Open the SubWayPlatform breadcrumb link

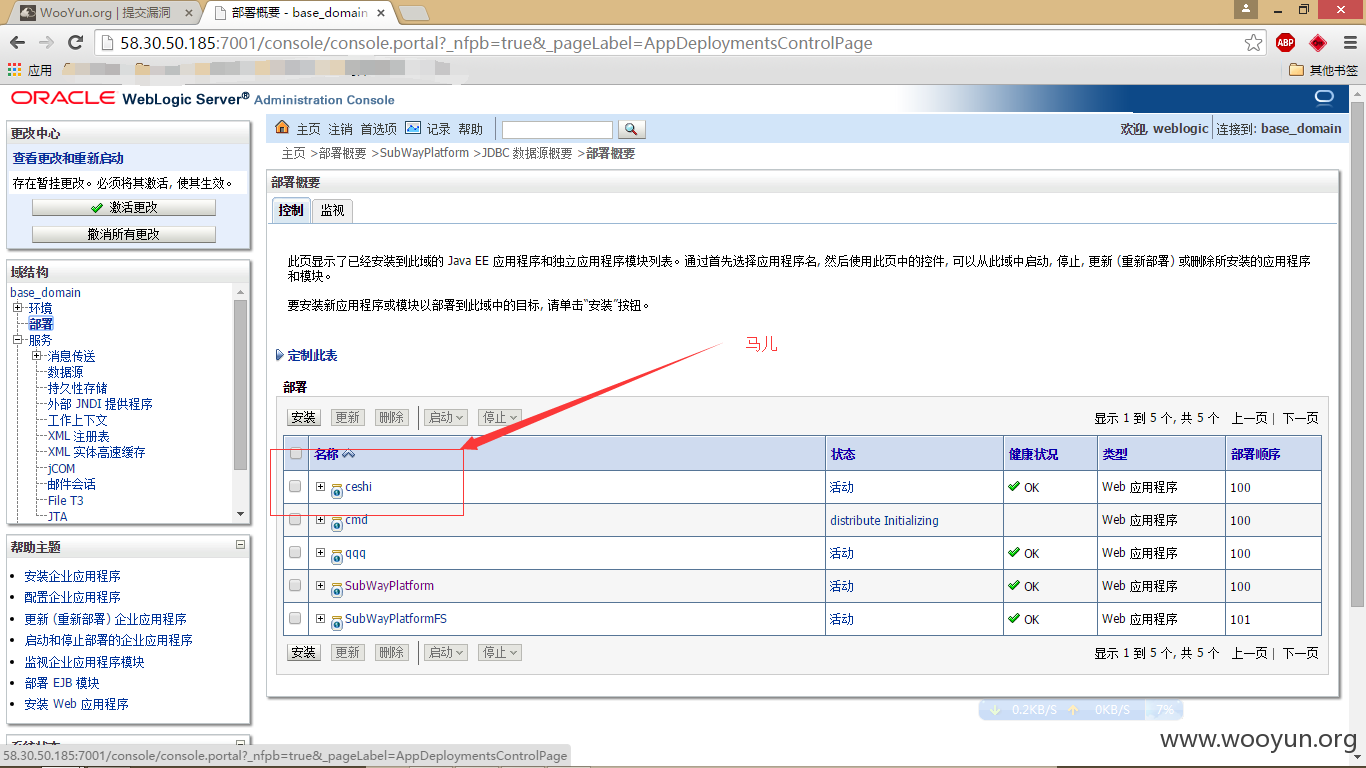pos(424,153)
